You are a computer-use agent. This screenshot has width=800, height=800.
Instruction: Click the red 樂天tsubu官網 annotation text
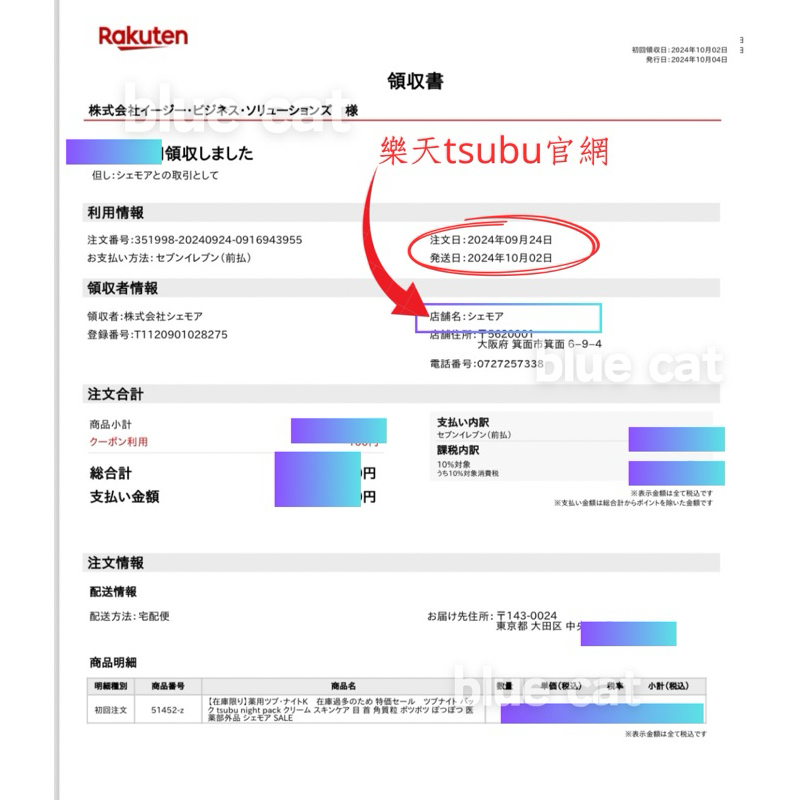point(494,151)
